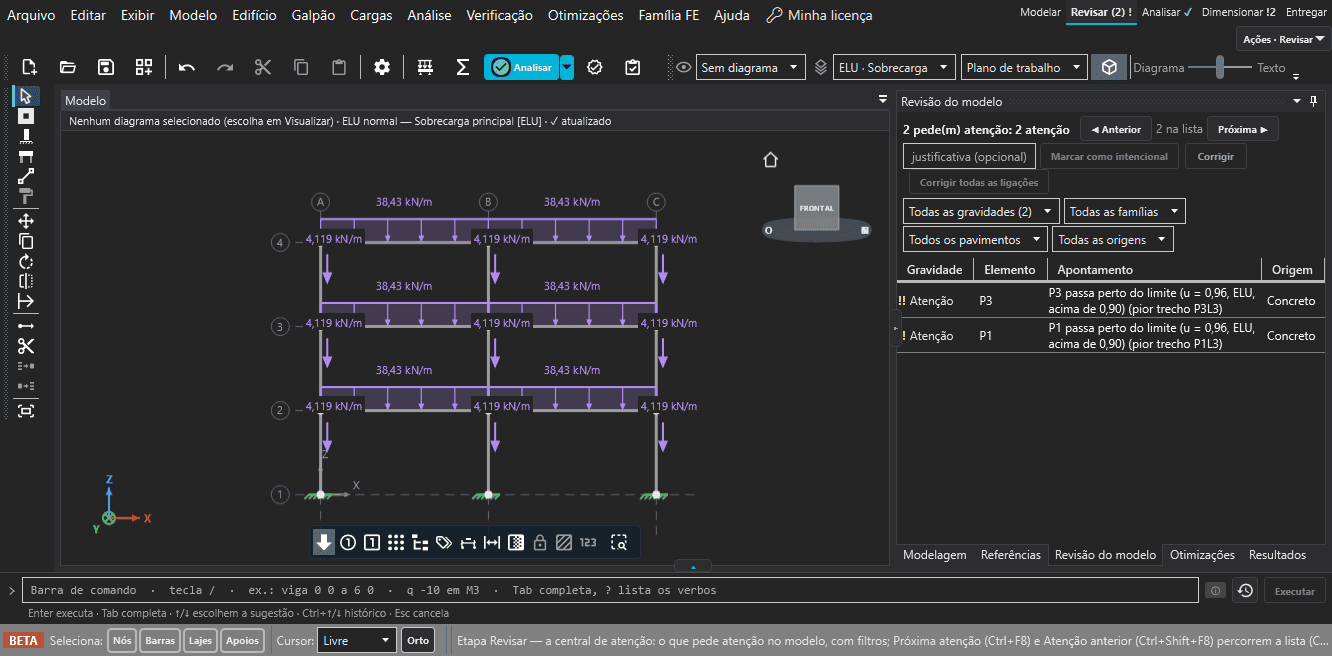1332x656 pixels.
Task: Select the P3 attention row
Action: 1112,300
